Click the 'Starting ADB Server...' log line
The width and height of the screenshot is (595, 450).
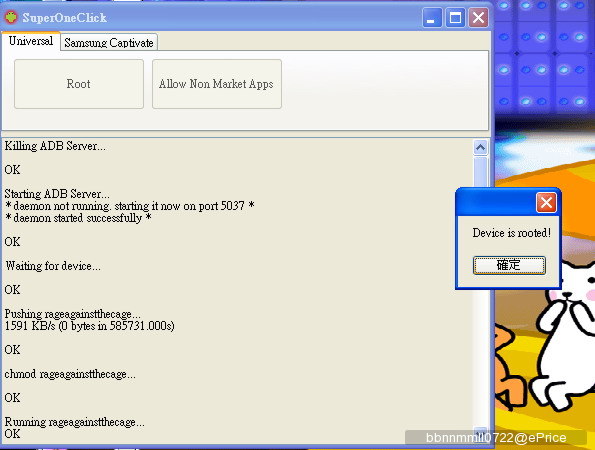57,194
